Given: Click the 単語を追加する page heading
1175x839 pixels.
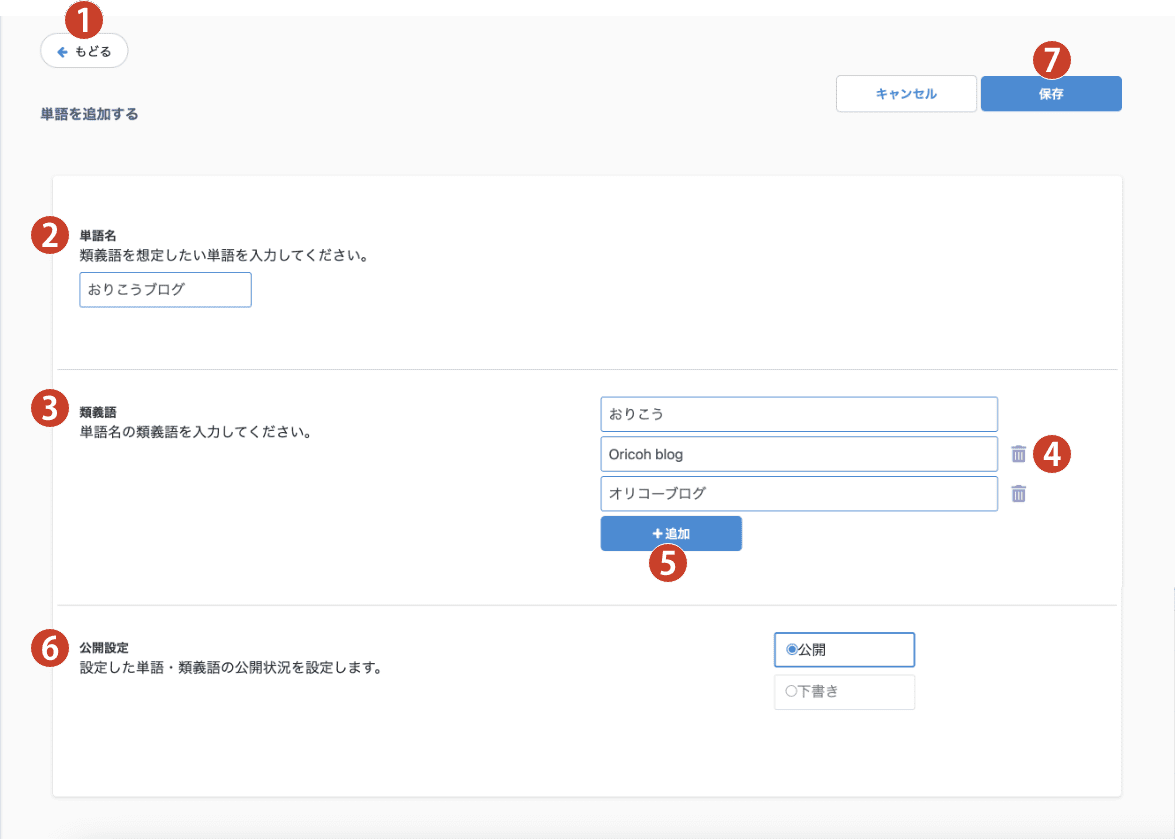Looking at the screenshot, I should pyautogui.click(x=89, y=115).
